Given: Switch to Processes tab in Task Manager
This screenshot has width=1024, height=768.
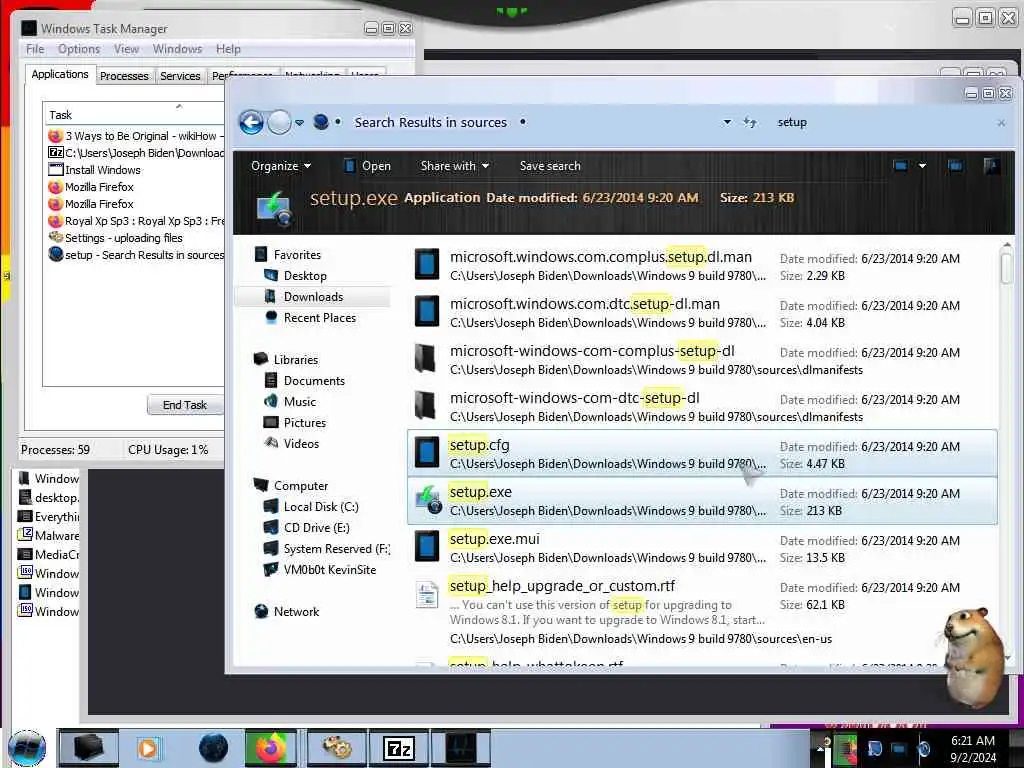Looking at the screenshot, I should tap(124, 76).
